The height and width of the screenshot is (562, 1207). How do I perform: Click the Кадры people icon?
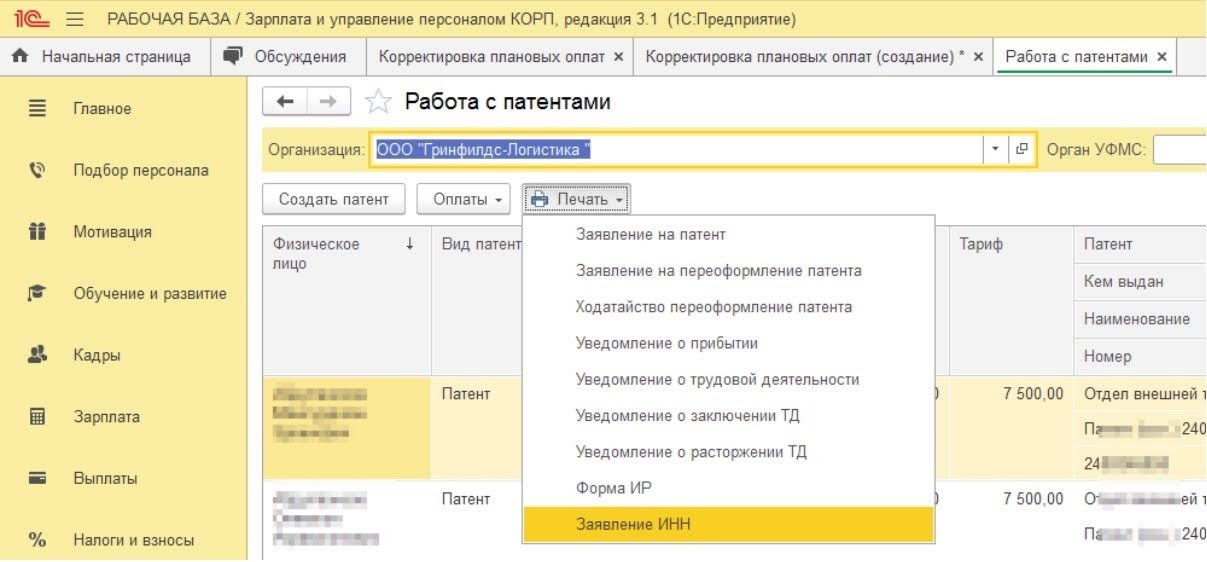(37, 355)
